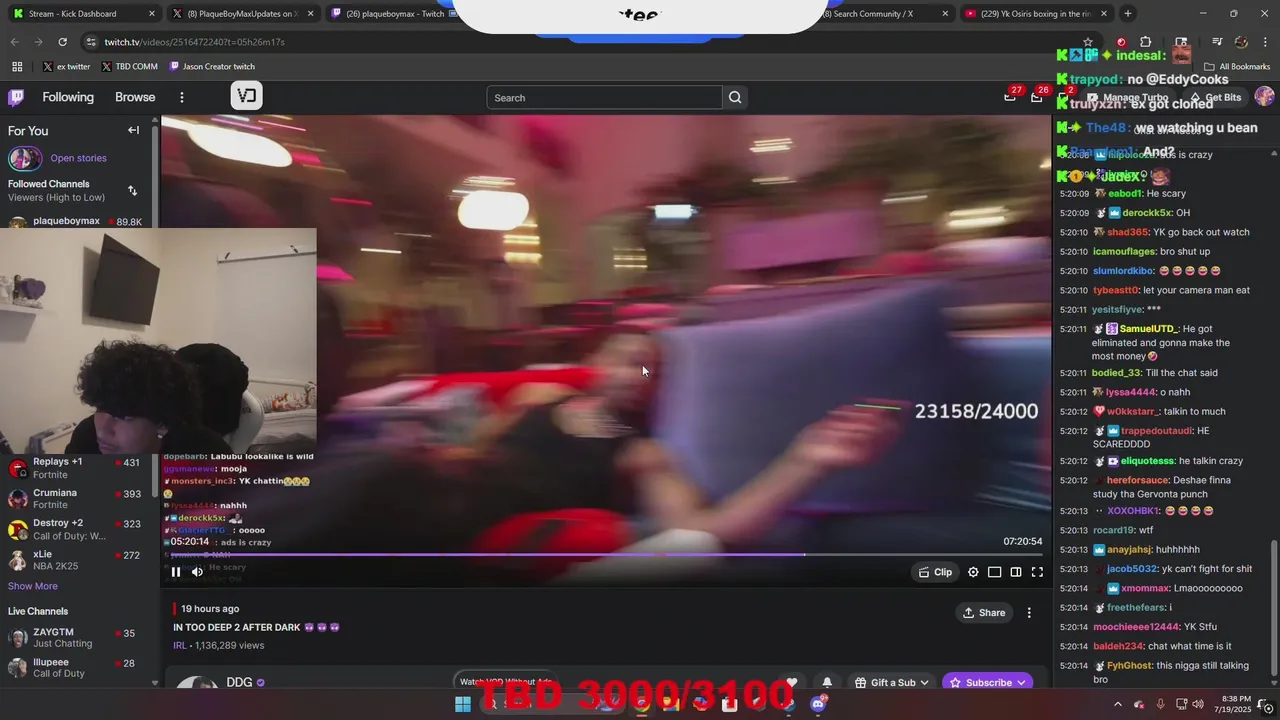Switch to Stream - Kick Dashboard tab

point(85,14)
